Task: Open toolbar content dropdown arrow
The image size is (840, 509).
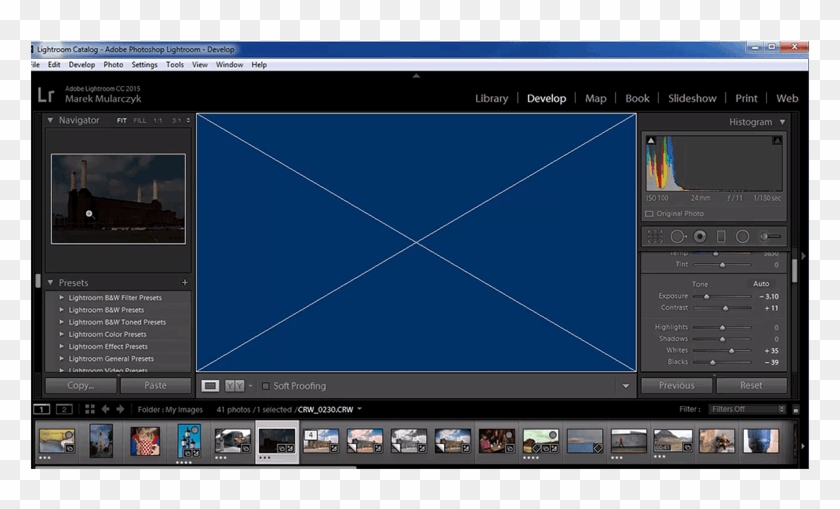Action: [x=625, y=386]
